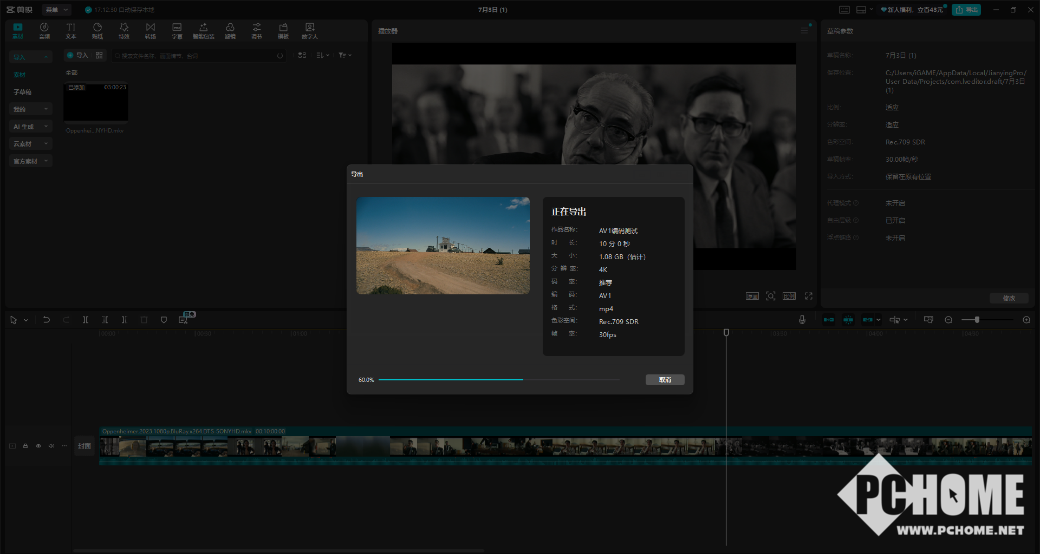Open the 模板 templates tab

[x=283, y=31]
